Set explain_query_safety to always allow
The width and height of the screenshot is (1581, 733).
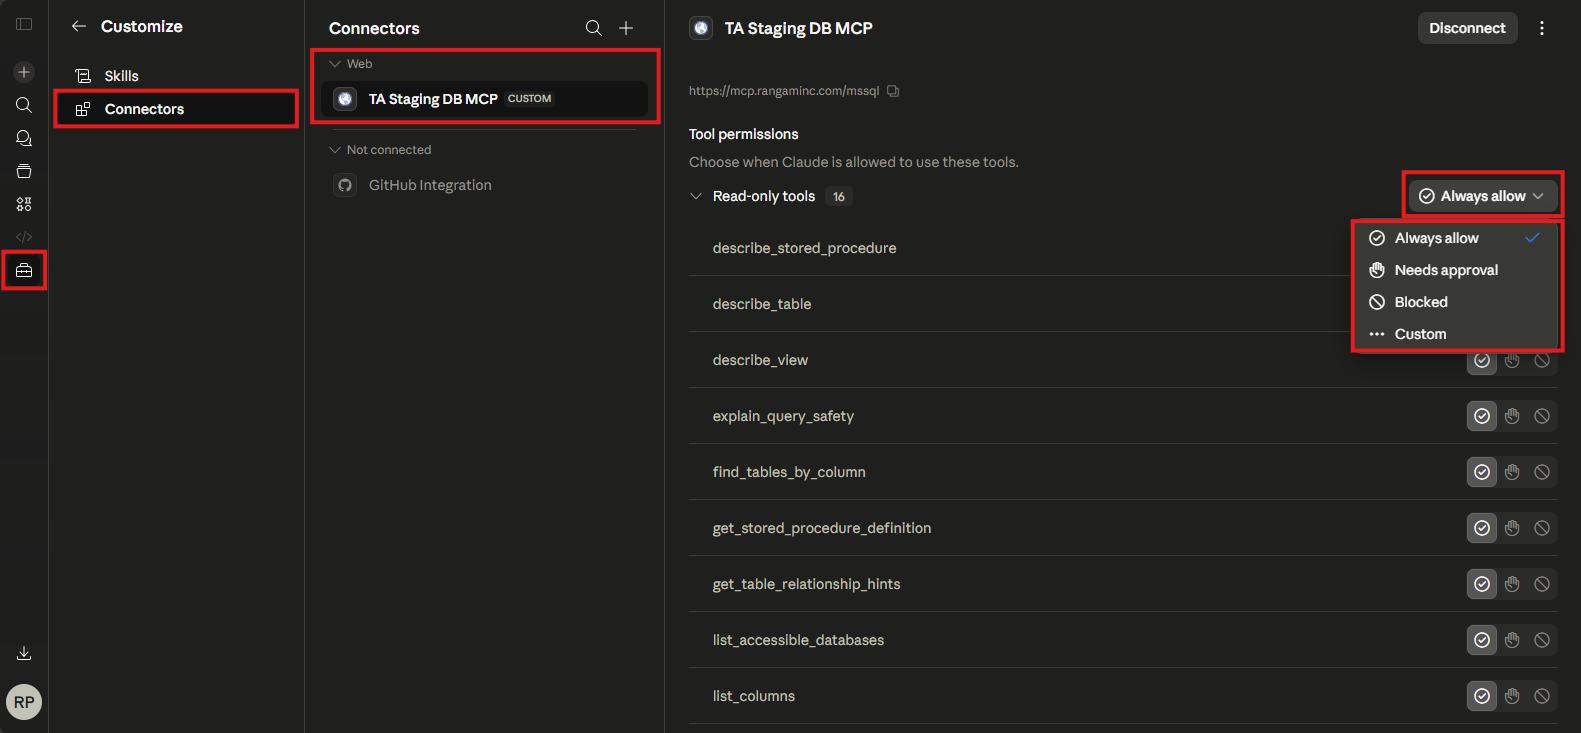tap(1482, 416)
